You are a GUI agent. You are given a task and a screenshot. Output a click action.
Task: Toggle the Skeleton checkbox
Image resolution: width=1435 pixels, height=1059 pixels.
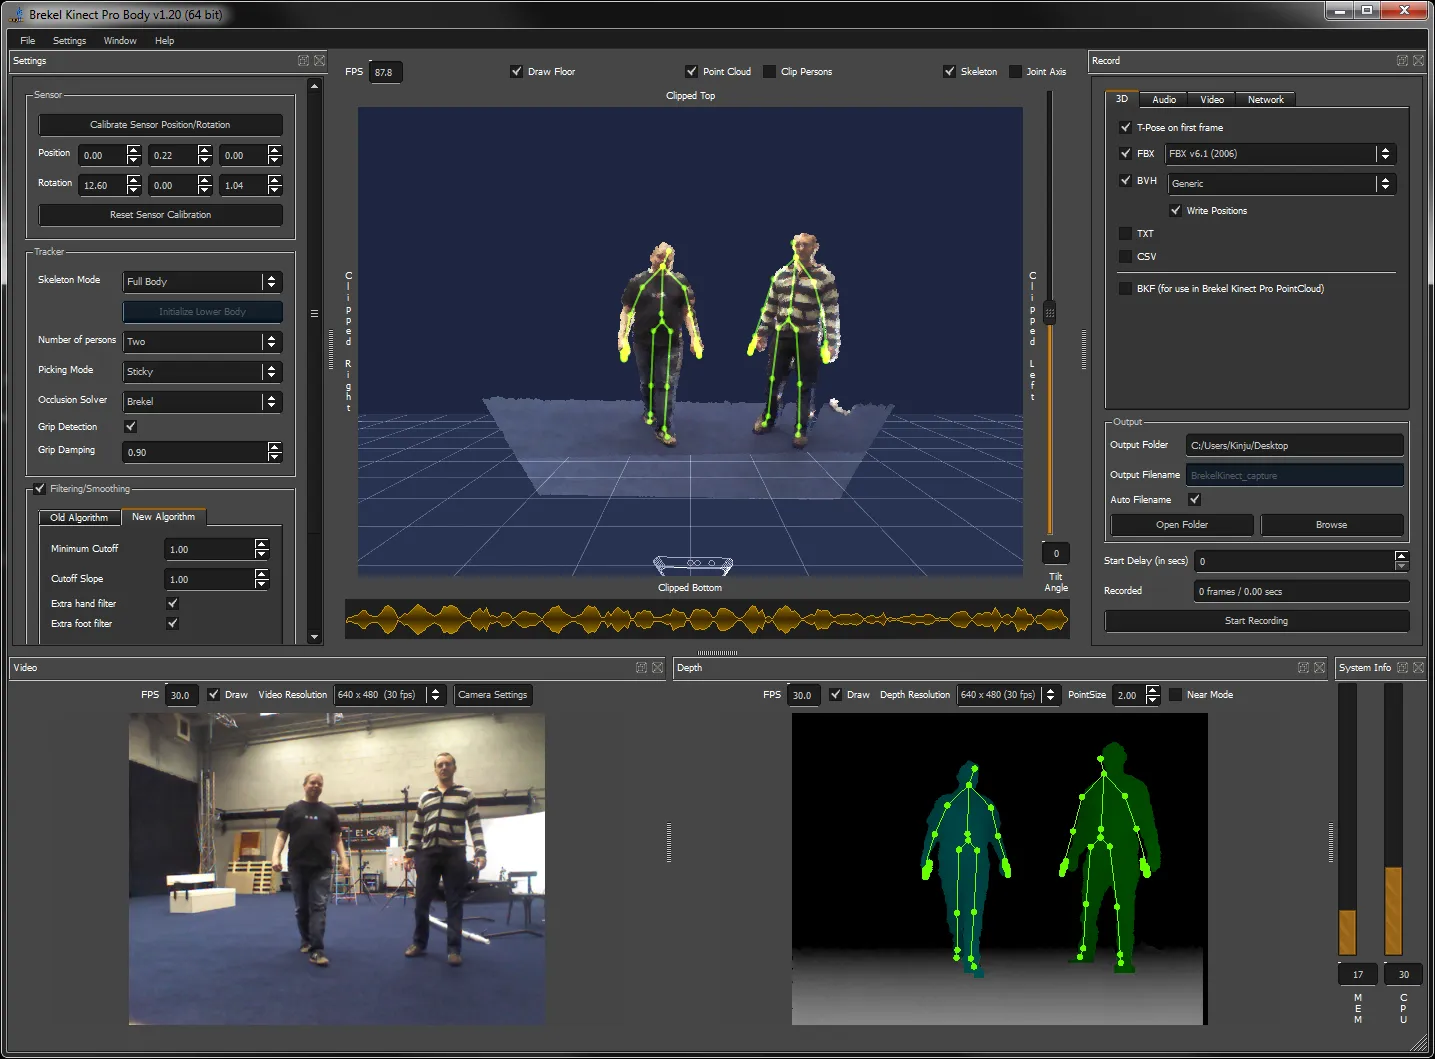[x=949, y=71]
